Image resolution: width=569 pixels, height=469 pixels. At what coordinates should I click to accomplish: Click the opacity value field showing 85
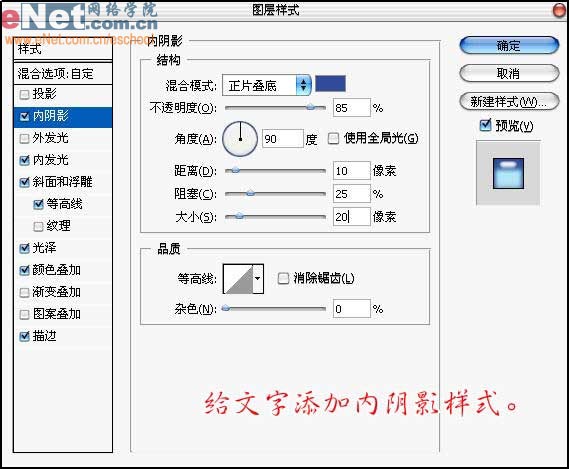click(352, 108)
